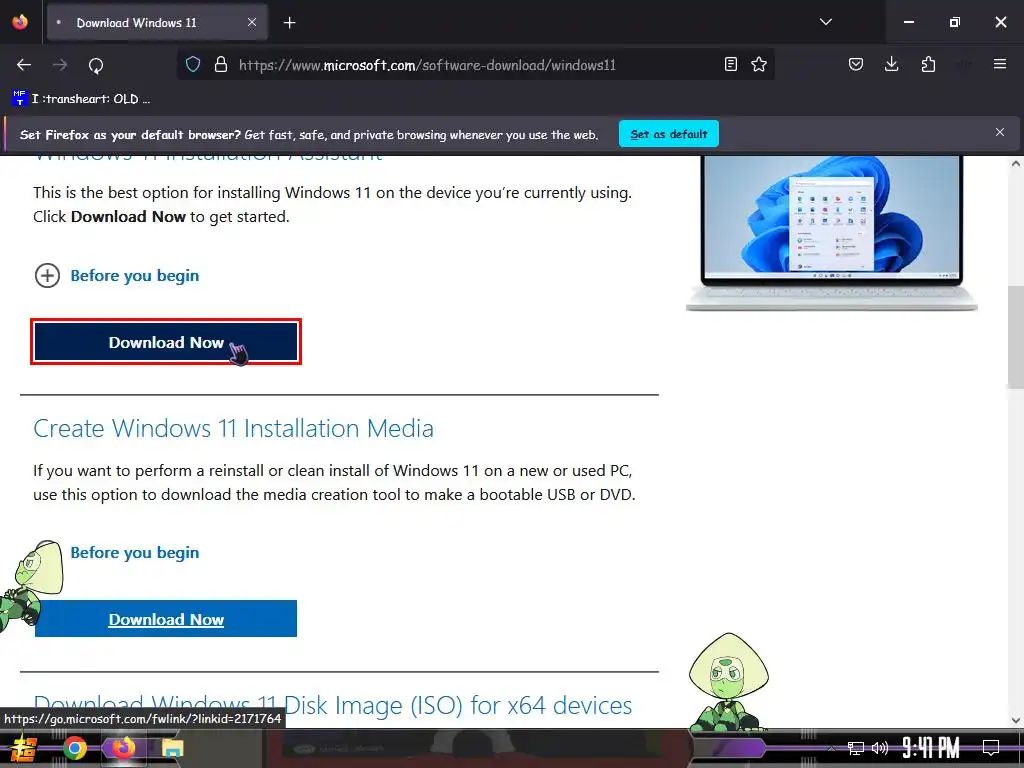This screenshot has width=1024, height=768.
Task: Open the Extensions puzzle-piece icon
Action: pos(928,64)
